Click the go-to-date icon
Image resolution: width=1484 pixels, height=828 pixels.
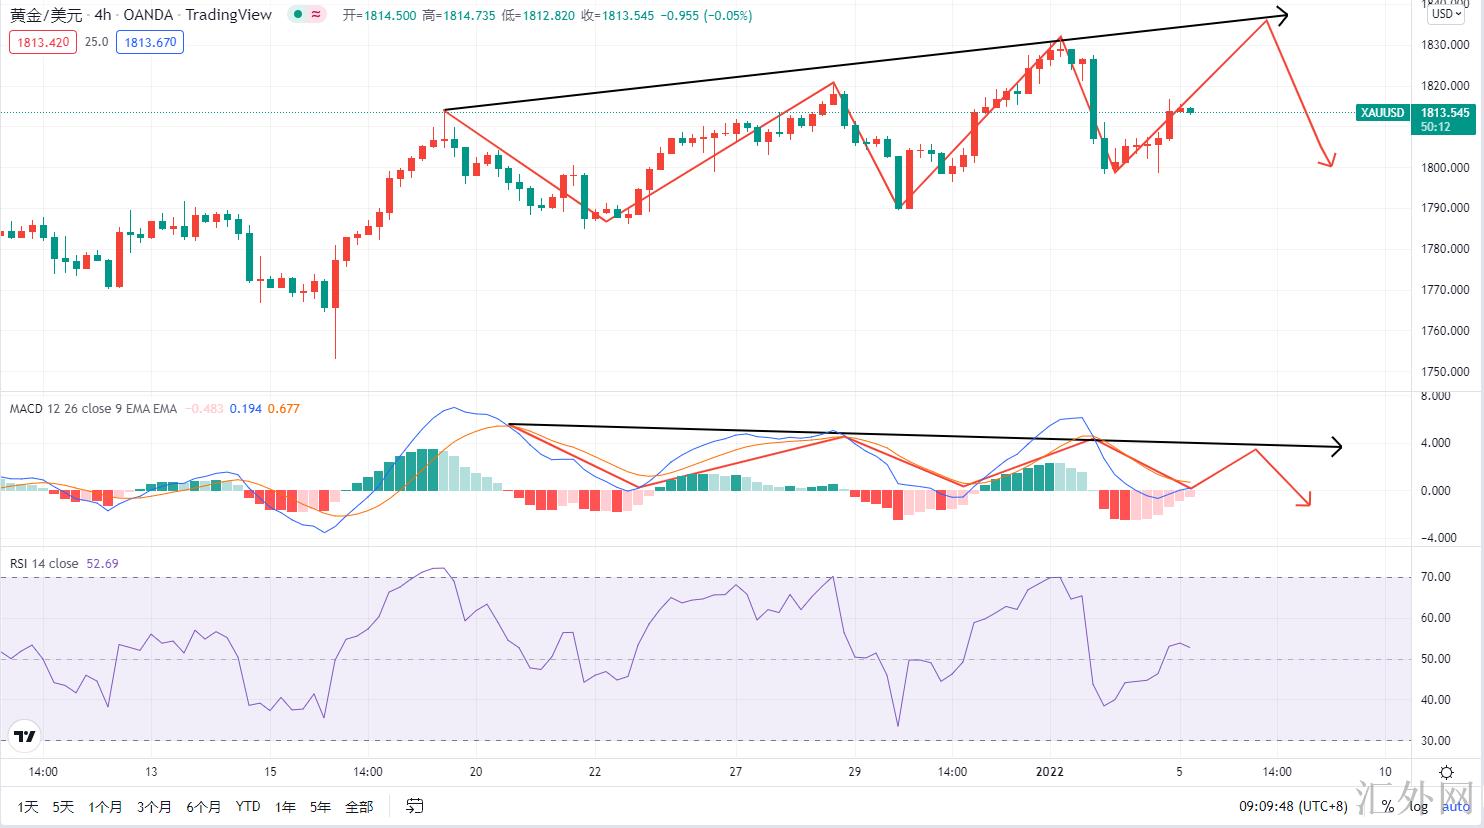(x=415, y=806)
